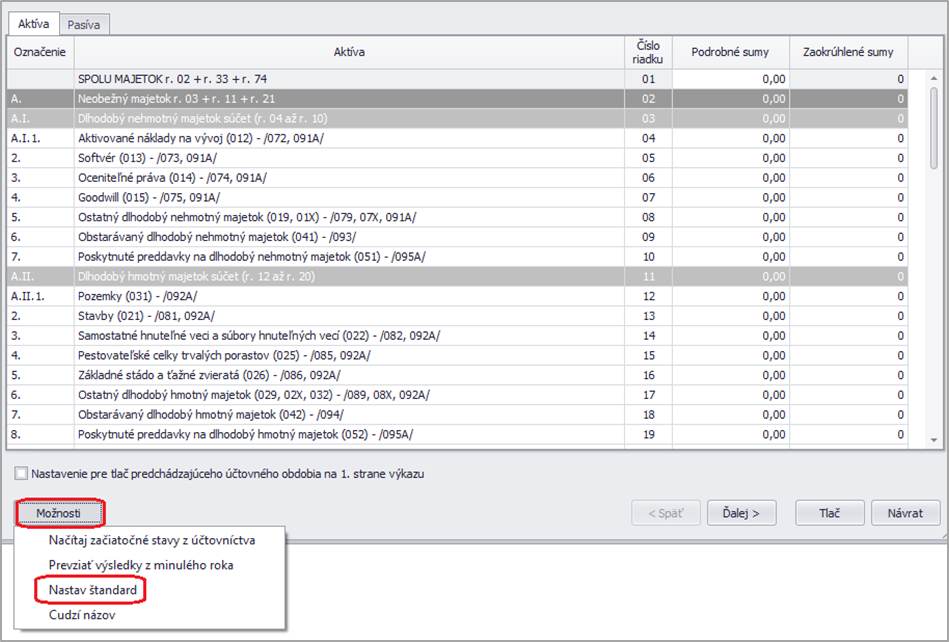Image resolution: width=949 pixels, height=642 pixels.
Task: Switch to the Pasíva tab
Action: (84, 23)
